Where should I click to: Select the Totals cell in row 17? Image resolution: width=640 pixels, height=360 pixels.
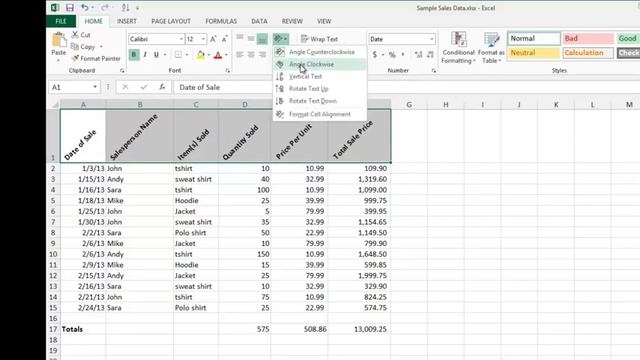coord(83,329)
